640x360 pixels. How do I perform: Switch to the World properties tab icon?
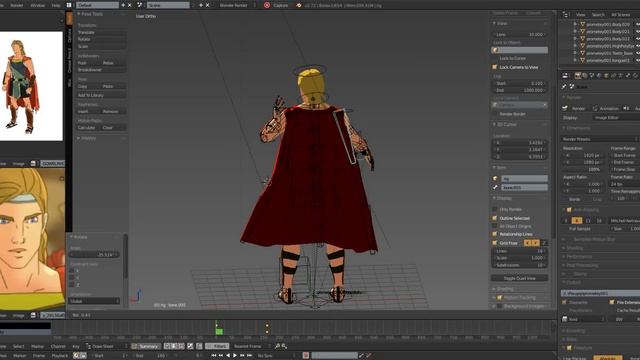click(x=599, y=76)
